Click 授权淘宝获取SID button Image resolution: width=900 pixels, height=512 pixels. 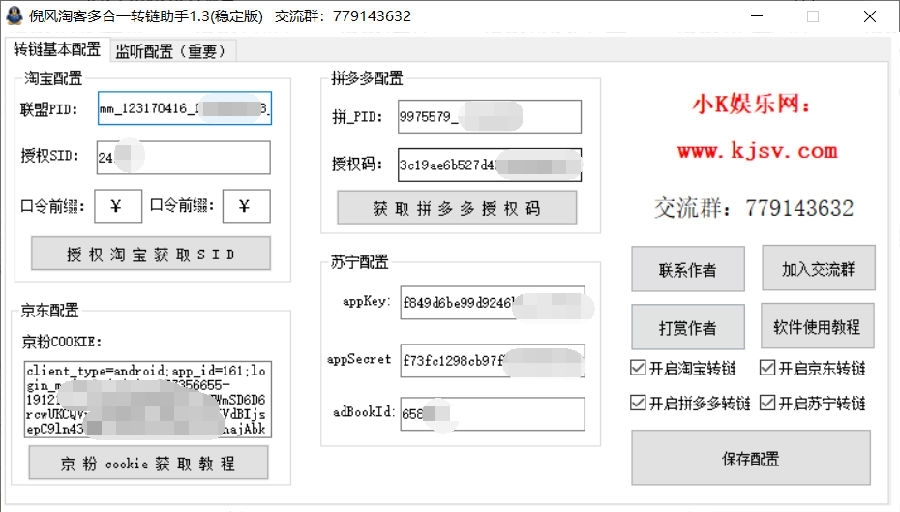151,253
